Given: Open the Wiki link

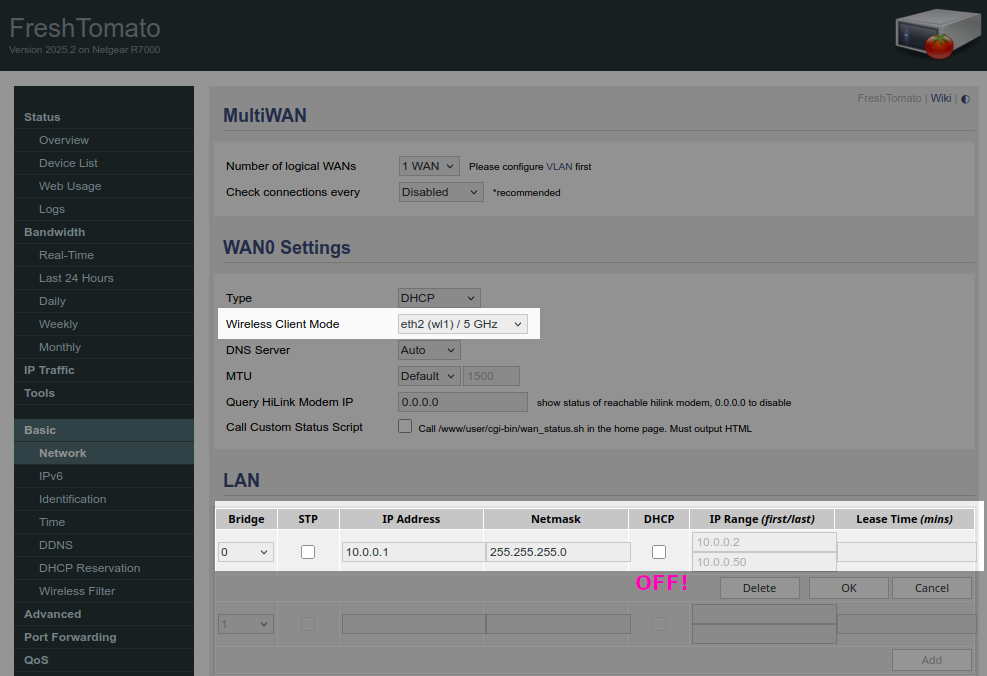Looking at the screenshot, I should pyautogui.click(x=940, y=98).
